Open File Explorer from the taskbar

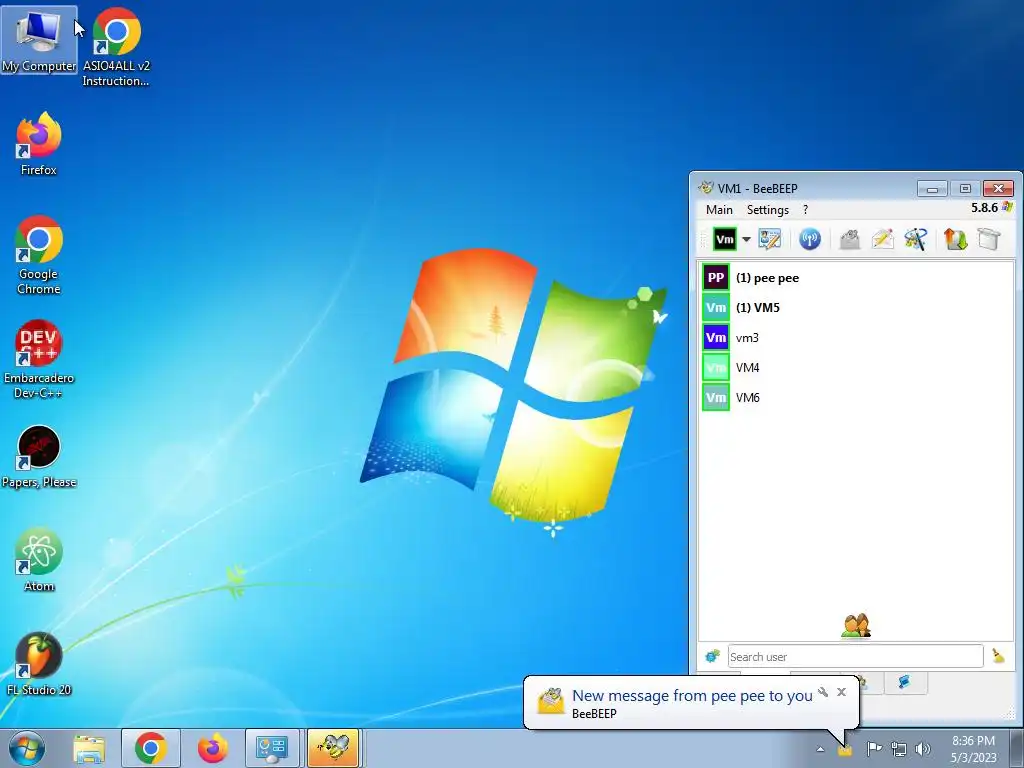click(x=89, y=748)
